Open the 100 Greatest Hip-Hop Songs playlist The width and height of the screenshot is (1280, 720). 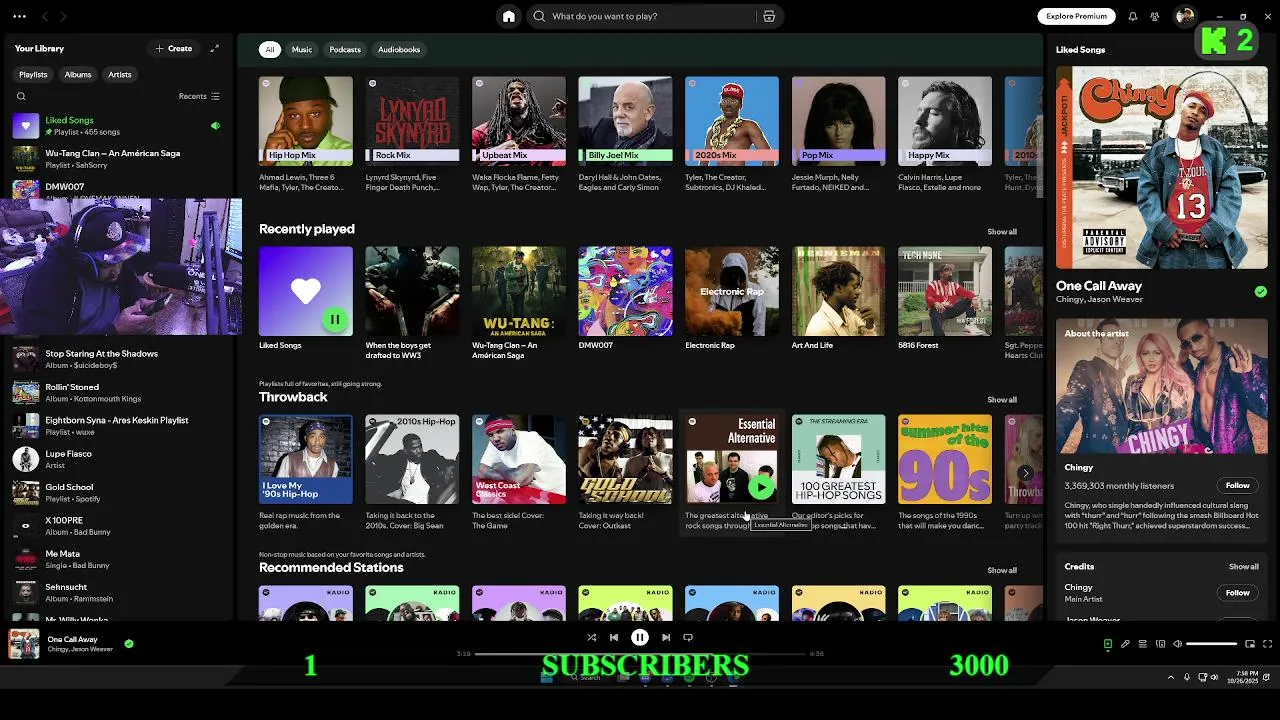[x=838, y=472]
